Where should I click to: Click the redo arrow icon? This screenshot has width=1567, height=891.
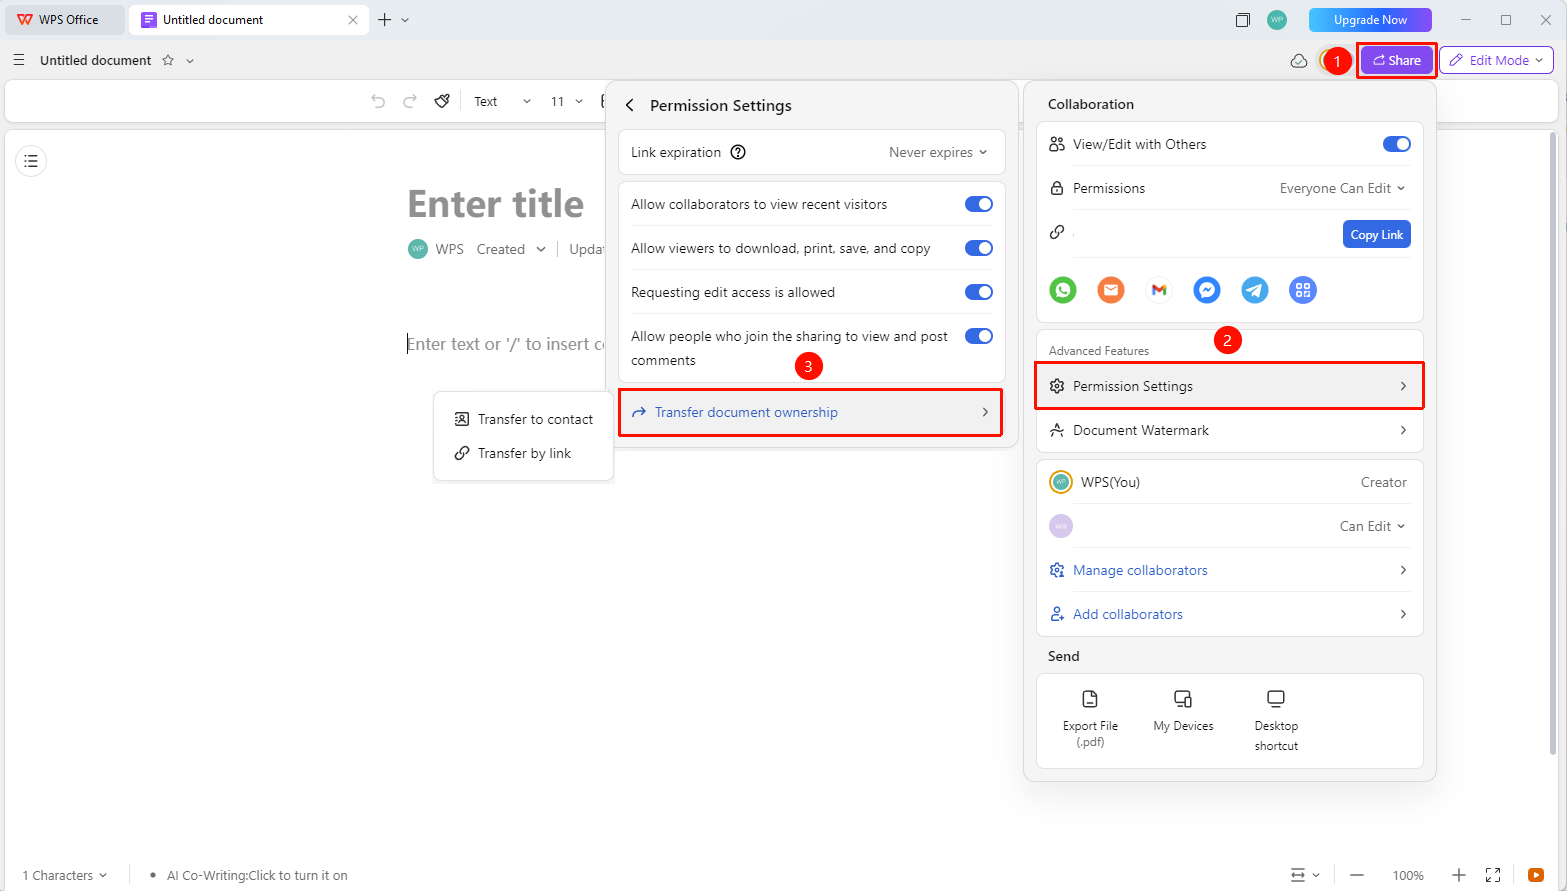410,101
